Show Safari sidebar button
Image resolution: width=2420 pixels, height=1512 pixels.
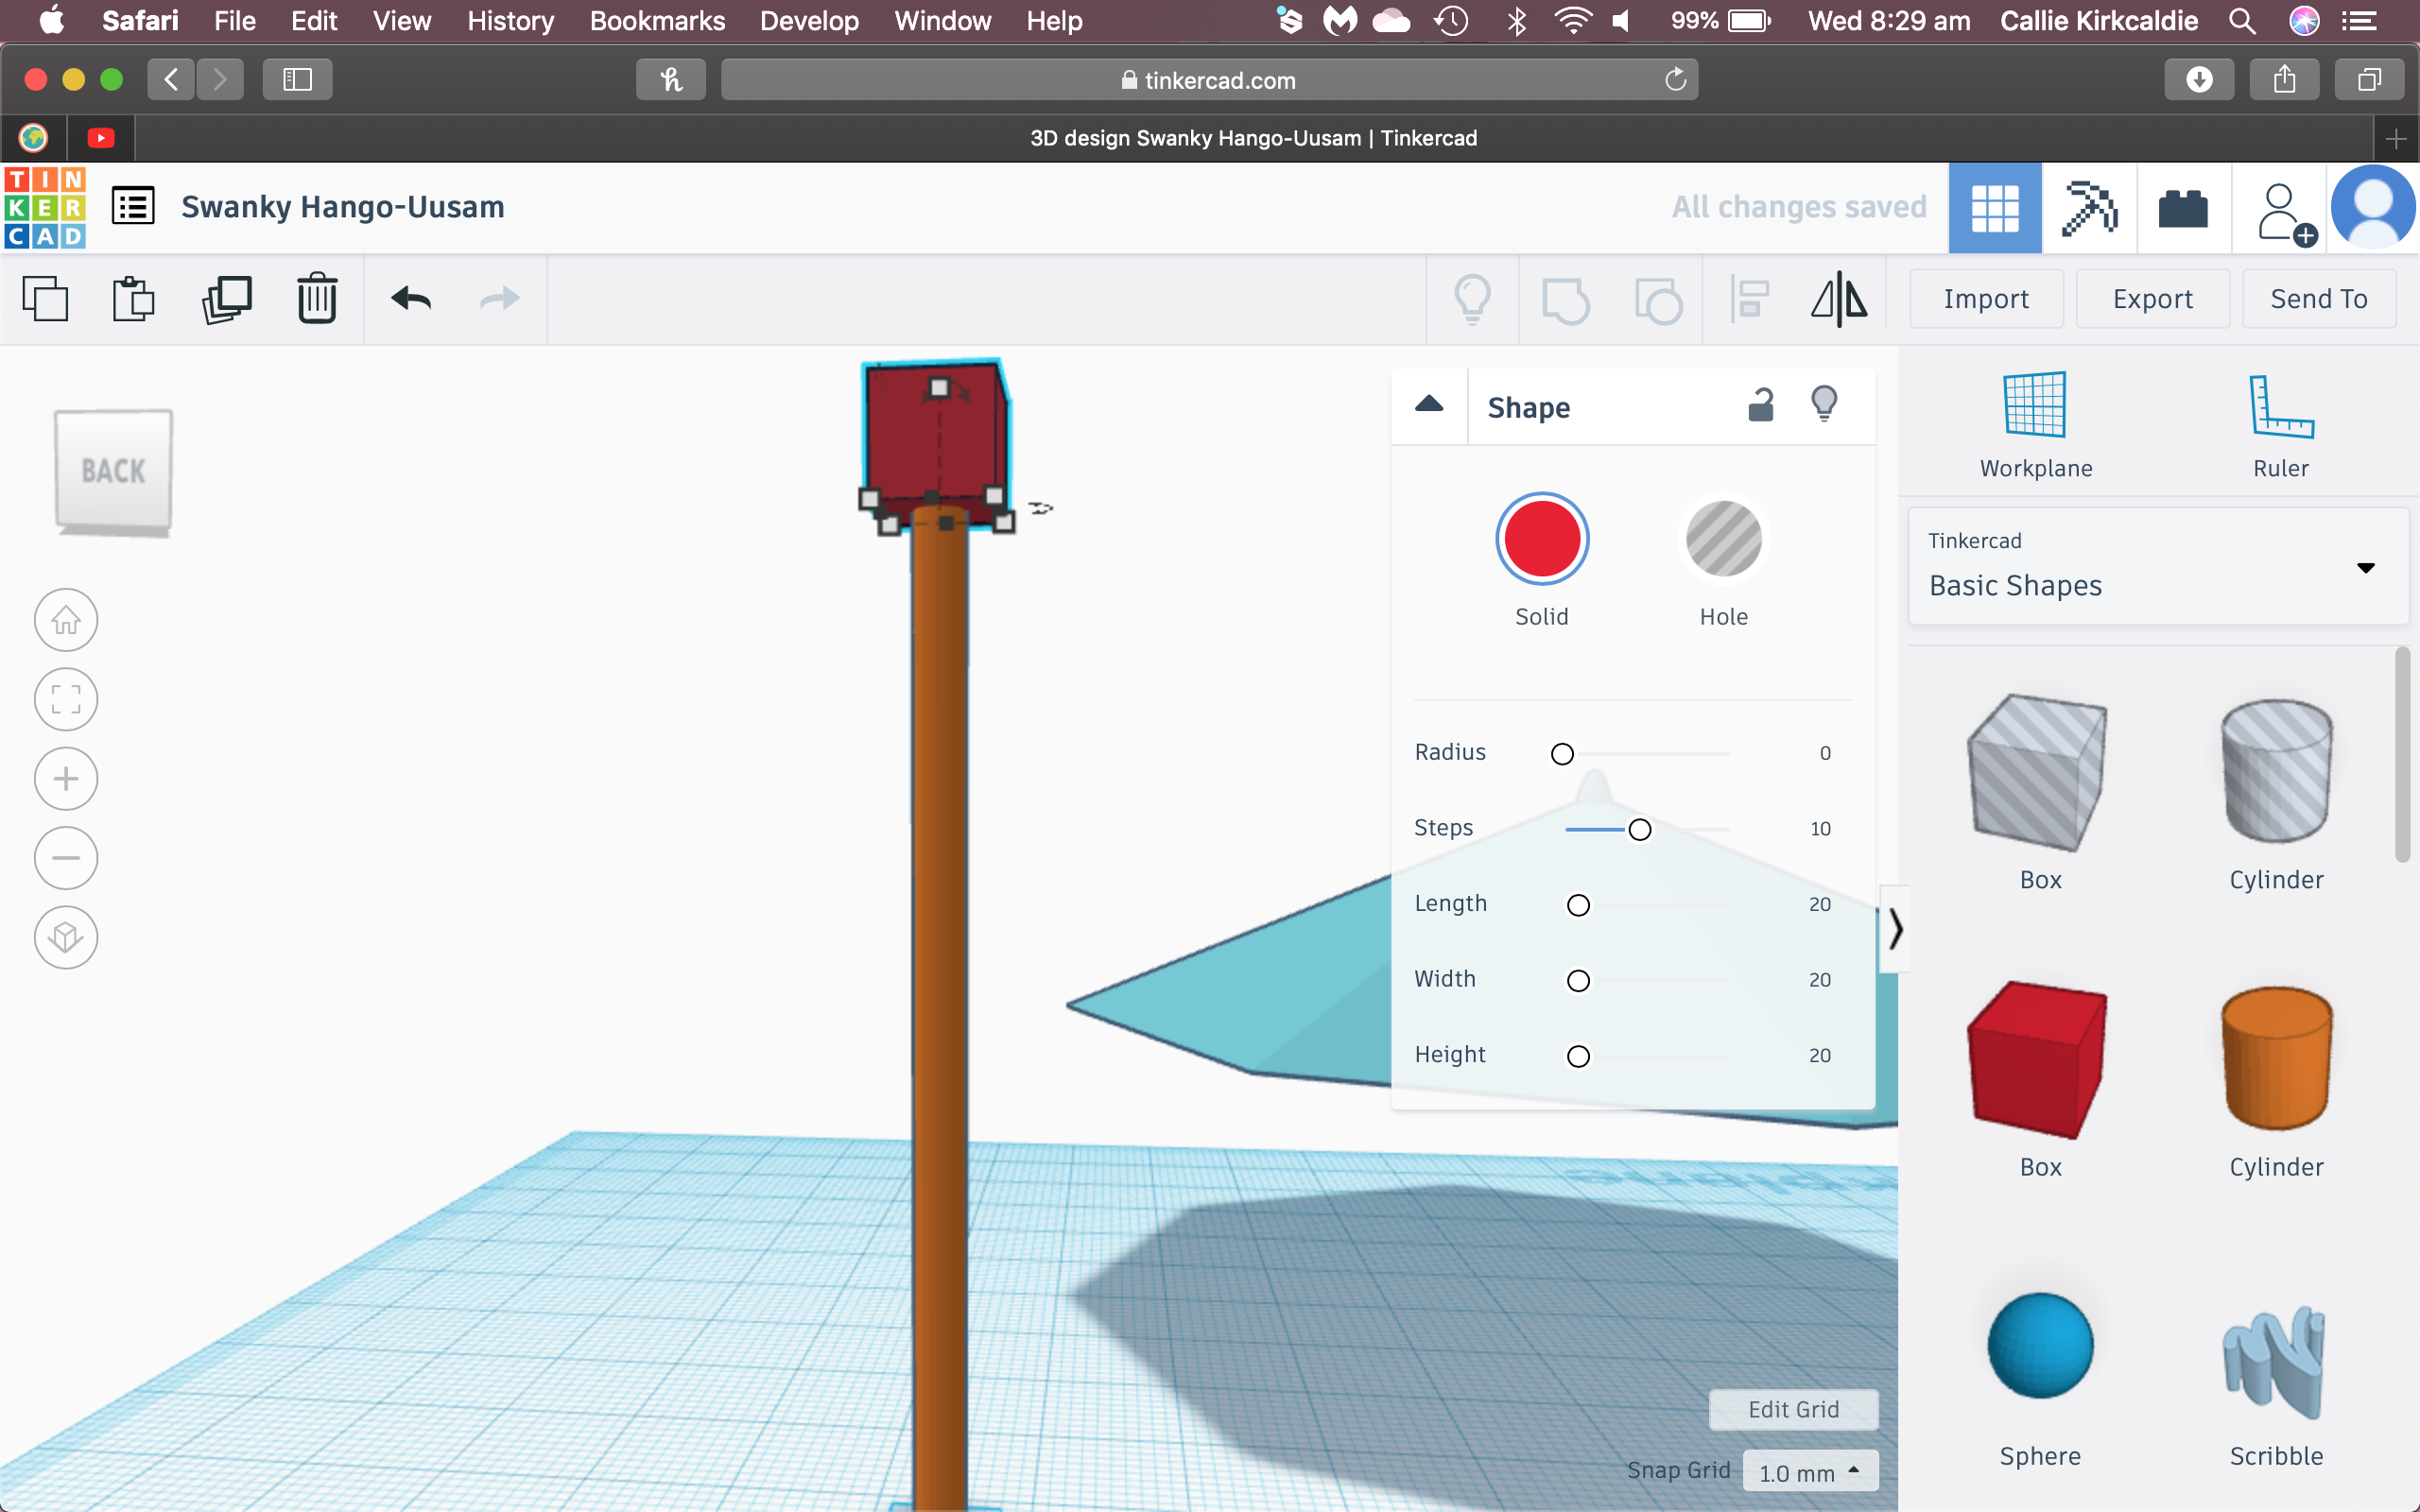coord(297,80)
